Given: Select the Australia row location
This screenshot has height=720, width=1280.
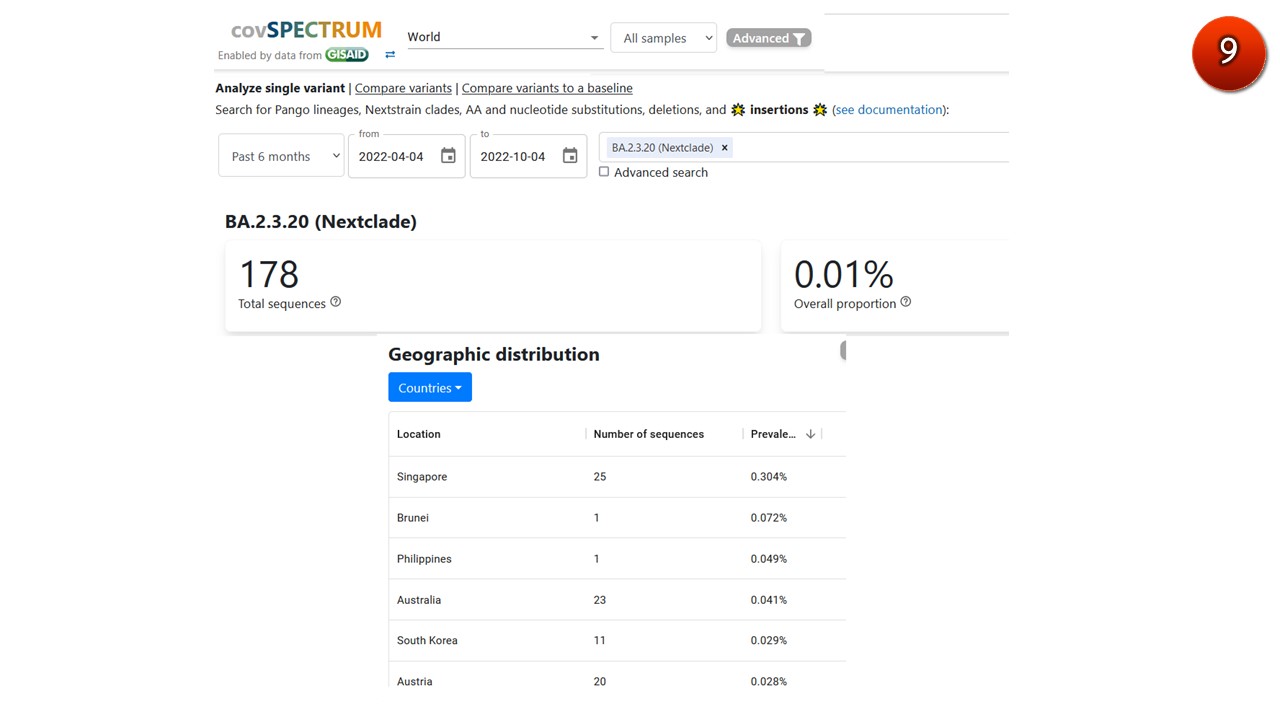Looking at the screenshot, I should [419, 600].
